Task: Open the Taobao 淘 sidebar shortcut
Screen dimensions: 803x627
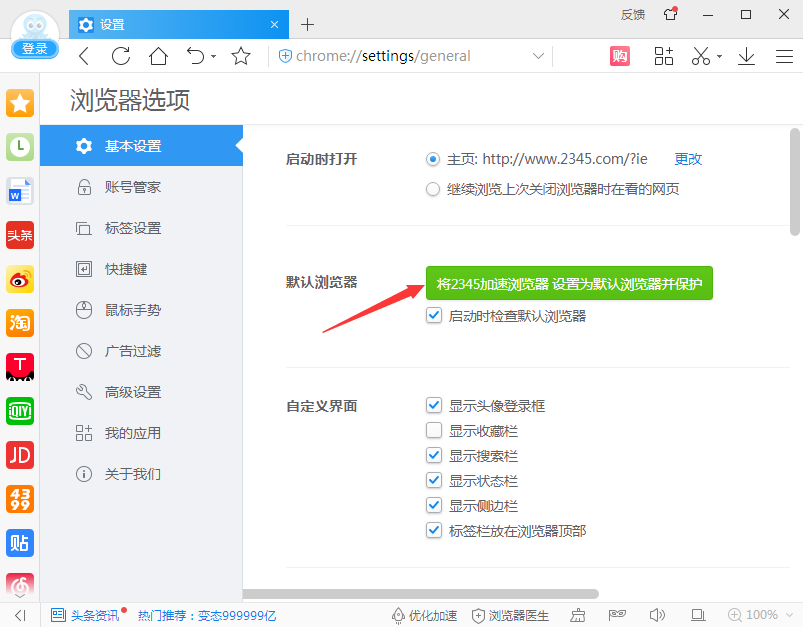Action: [20, 323]
